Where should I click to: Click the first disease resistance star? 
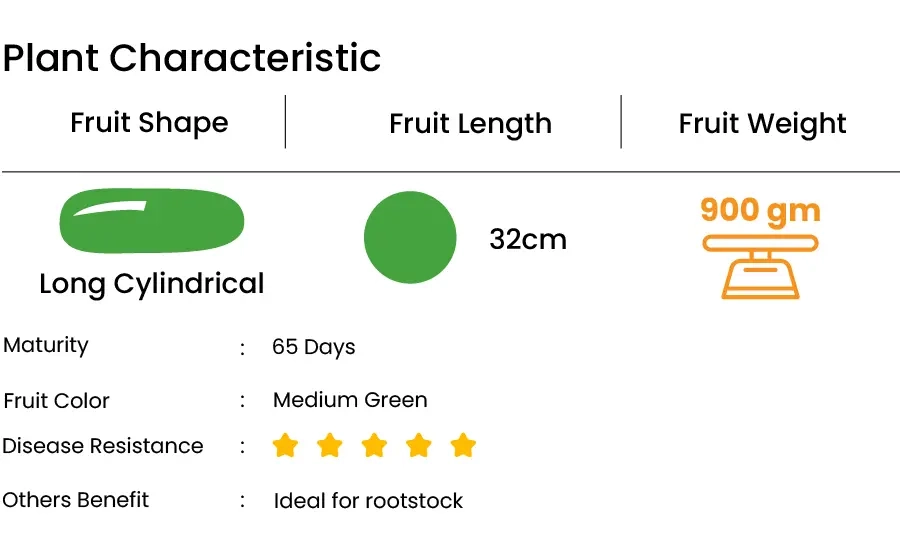(x=285, y=446)
